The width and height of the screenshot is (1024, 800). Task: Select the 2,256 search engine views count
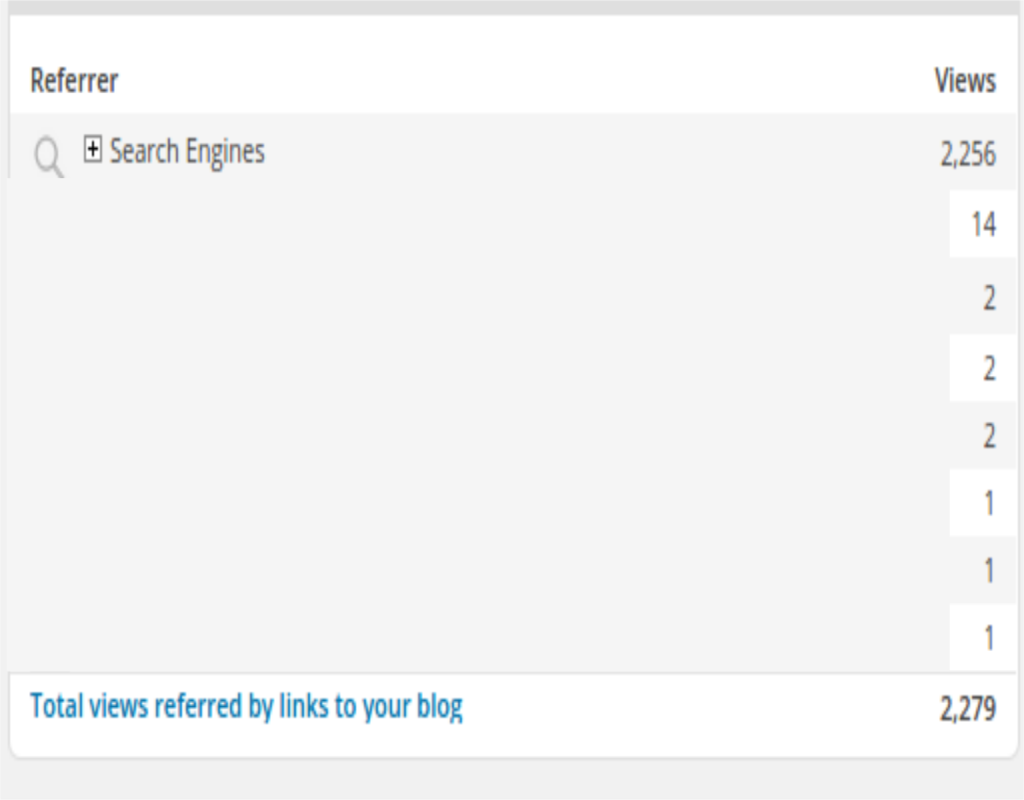coord(968,155)
